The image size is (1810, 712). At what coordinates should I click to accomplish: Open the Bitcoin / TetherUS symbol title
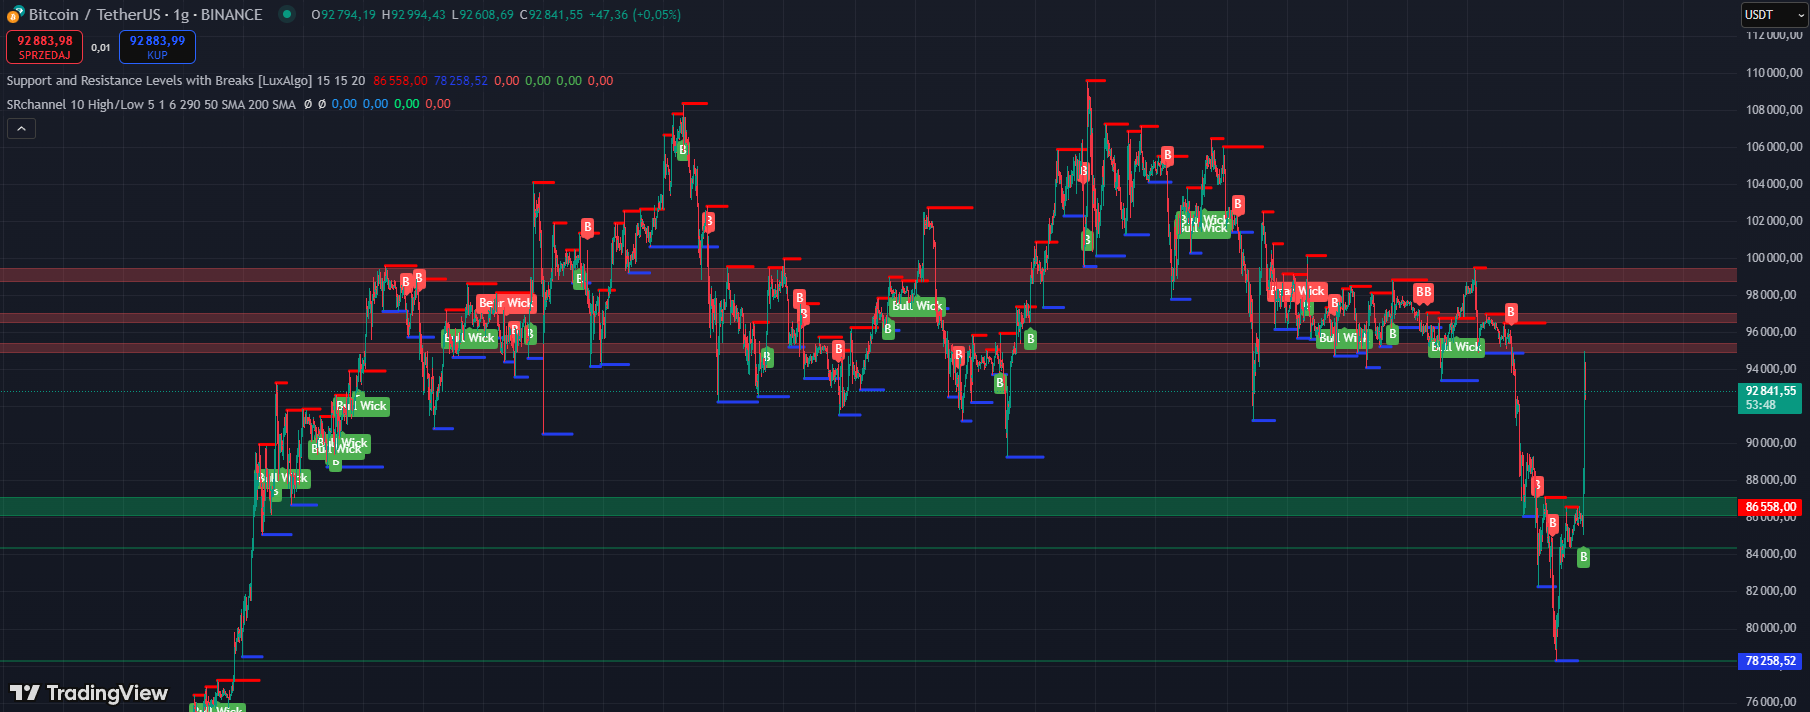[x=145, y=15]
